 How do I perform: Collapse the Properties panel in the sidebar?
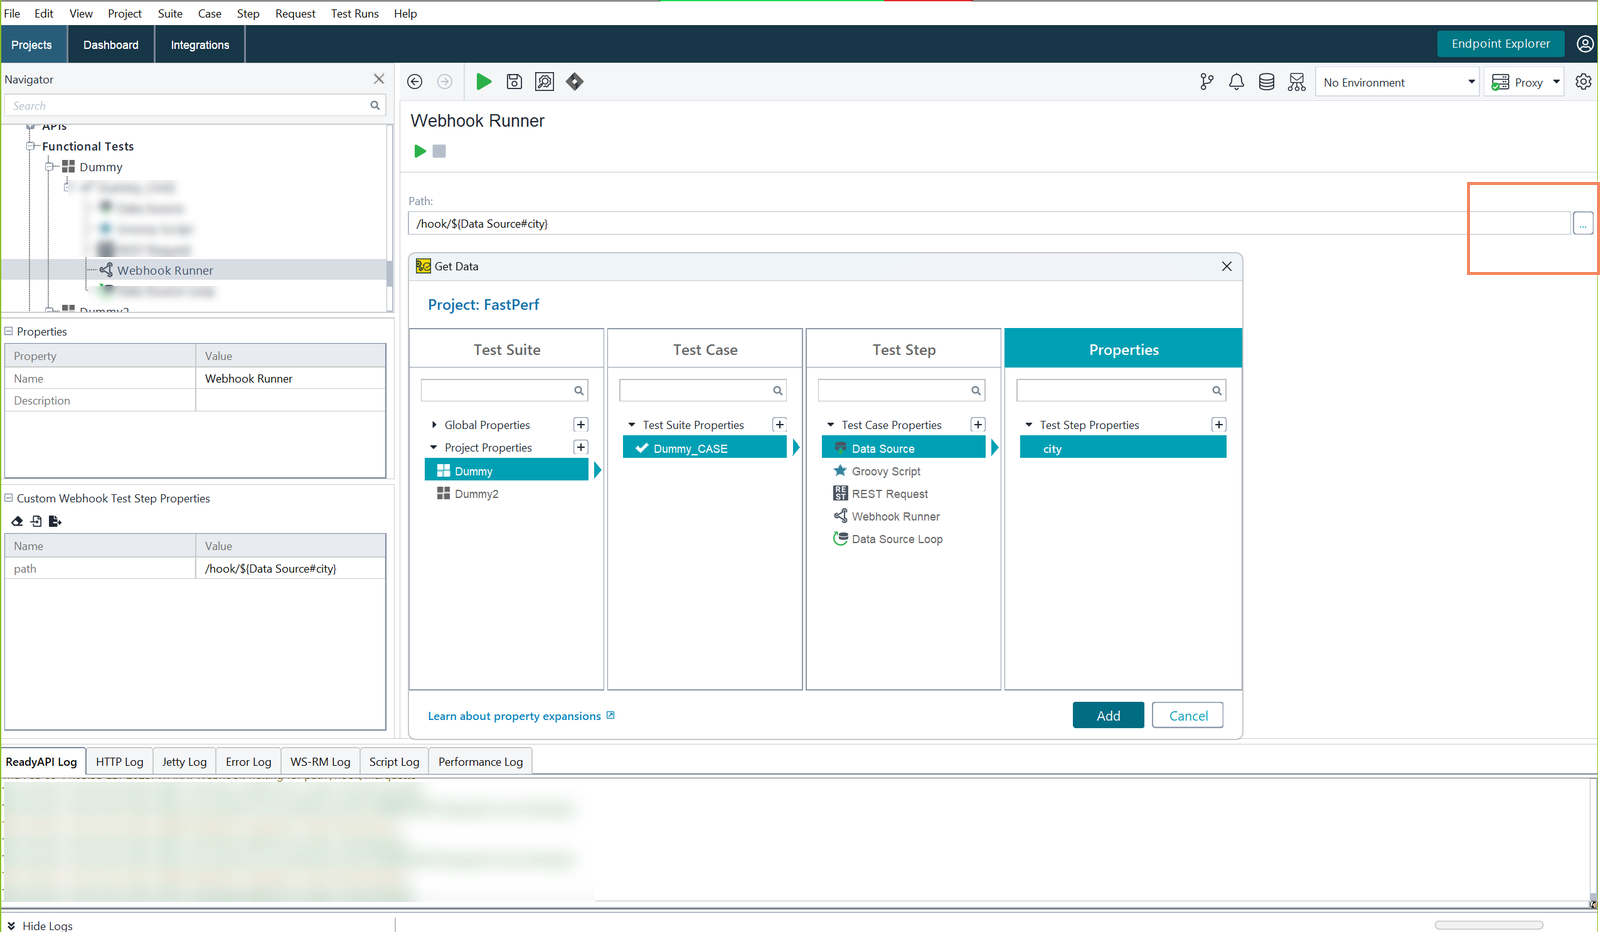click(x=9, y=331)
